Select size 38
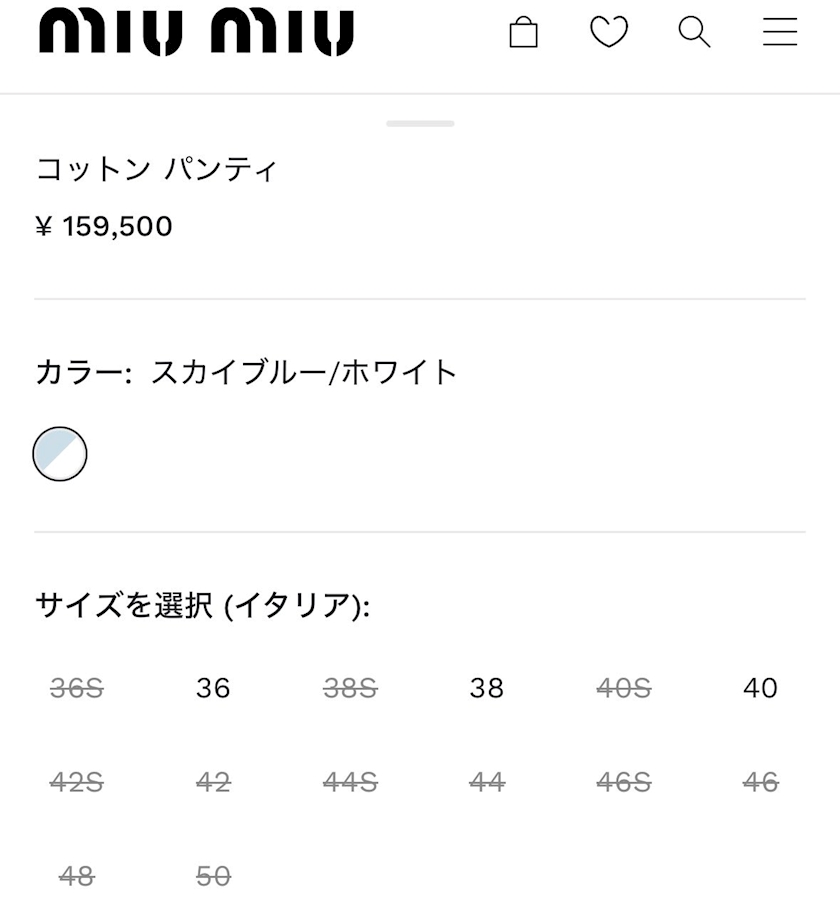This screenshot has width=840, height=920. (486, 688)
